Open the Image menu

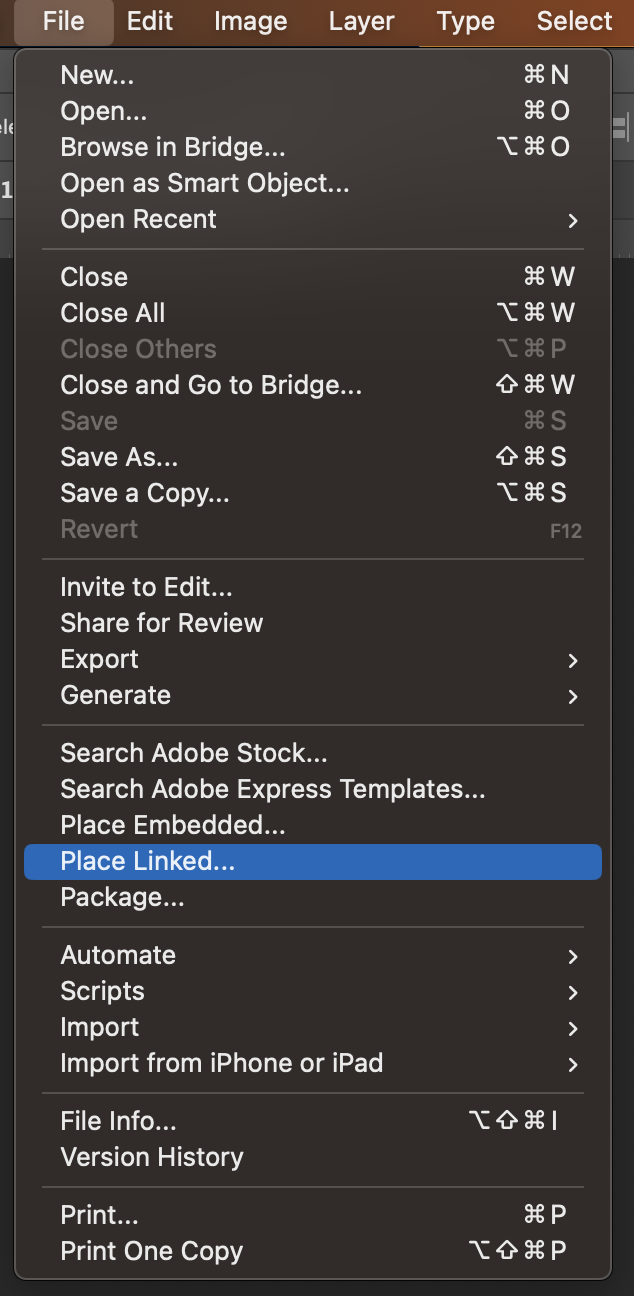(250, 21)
